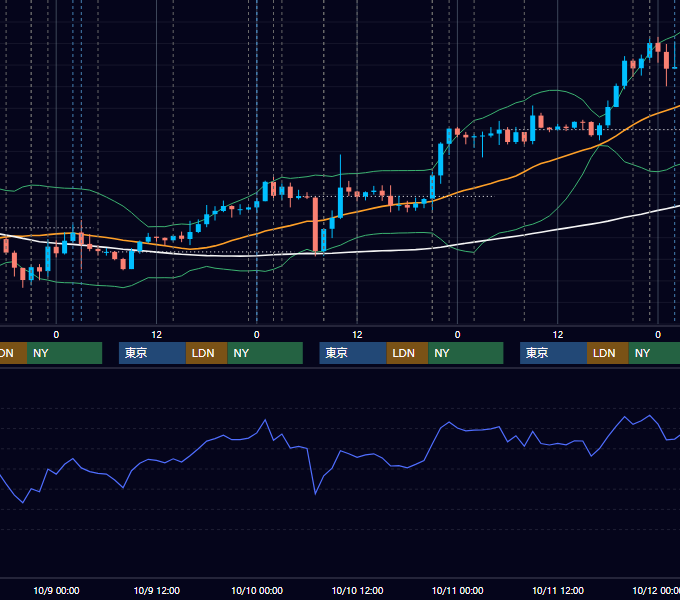Click the 10/9 12:00 date label
This screenshot has height=600, width=680.
pos(157,590)
